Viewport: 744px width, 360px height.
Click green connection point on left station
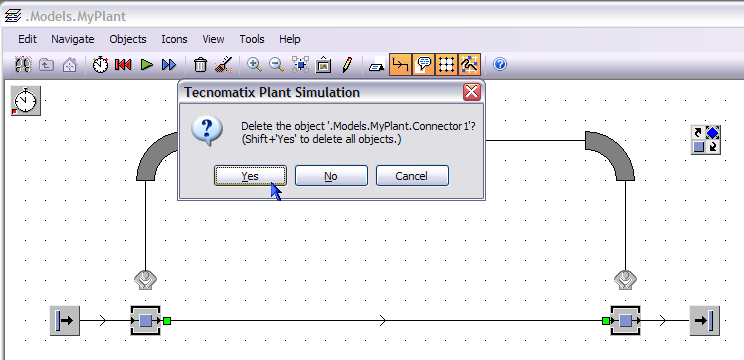point(167,321)
